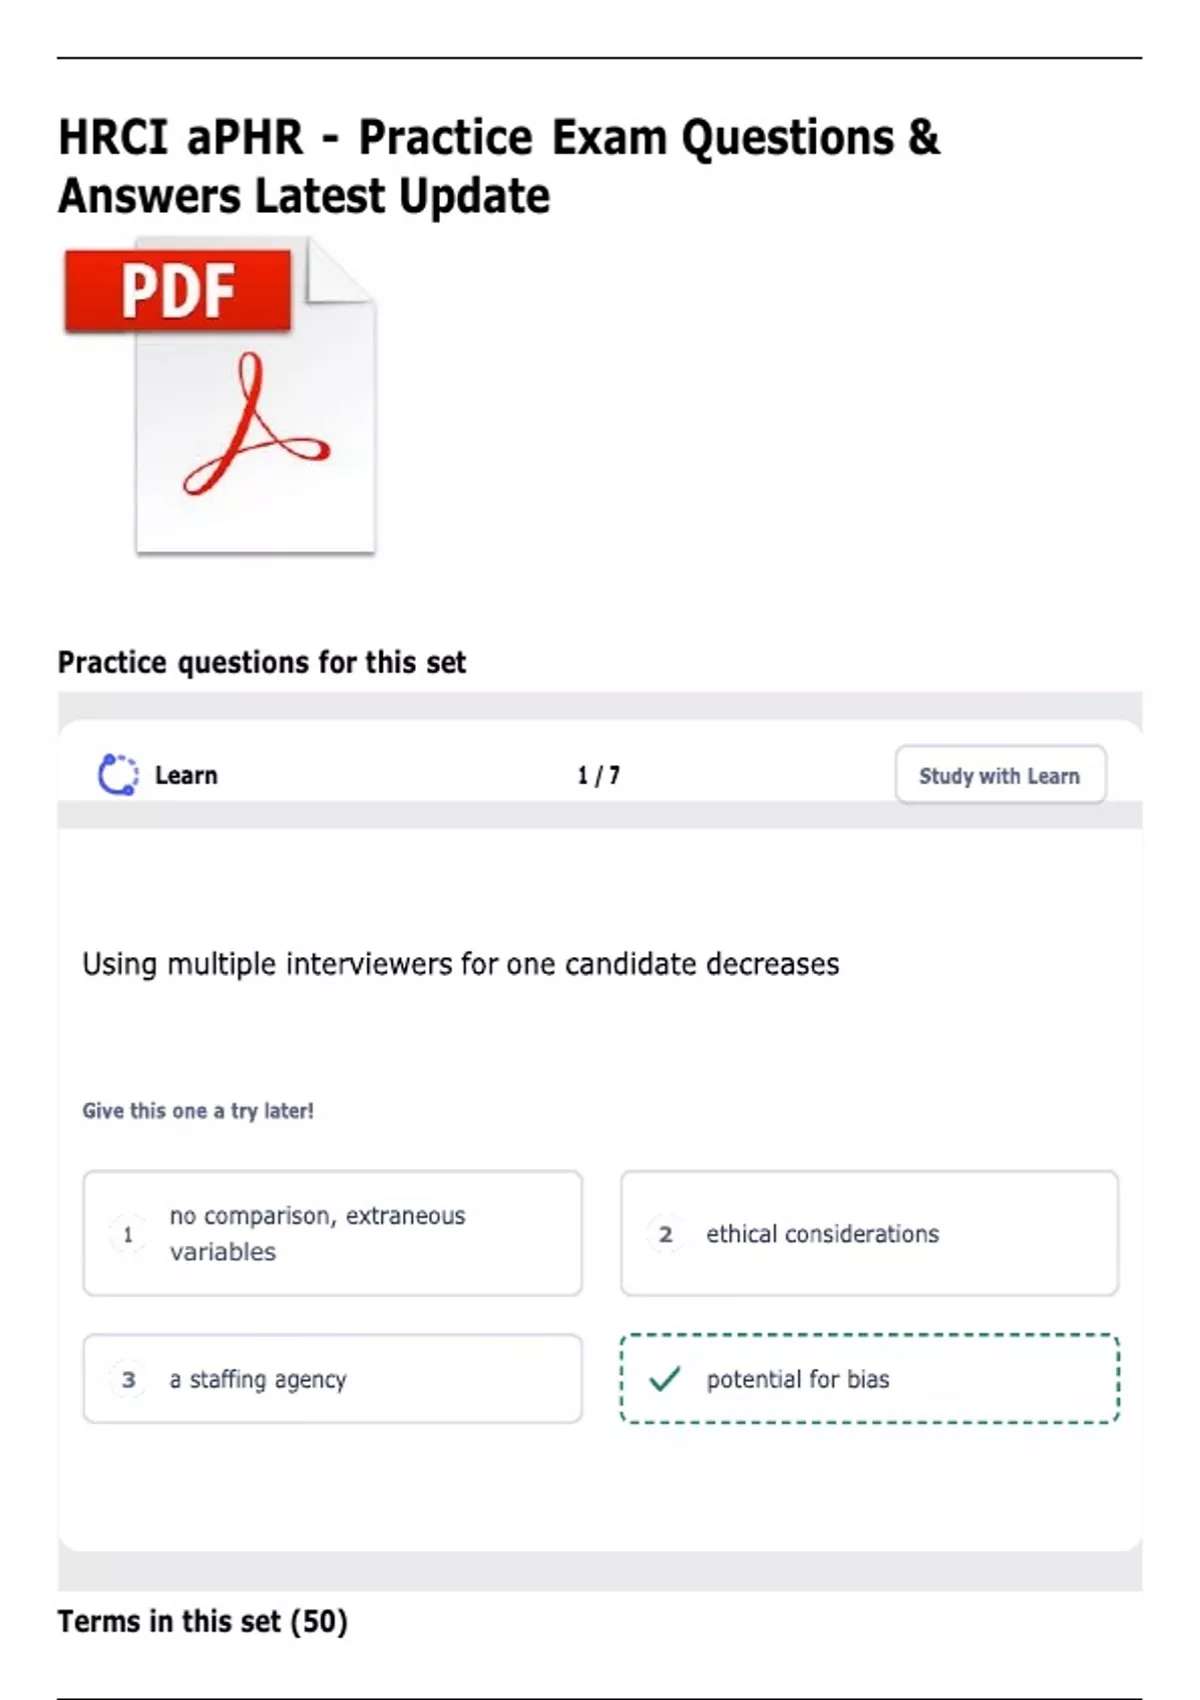Click the number 1 answer badge
Image resolution: width=1200 pixels, height=1700 pixels.
128,1234
